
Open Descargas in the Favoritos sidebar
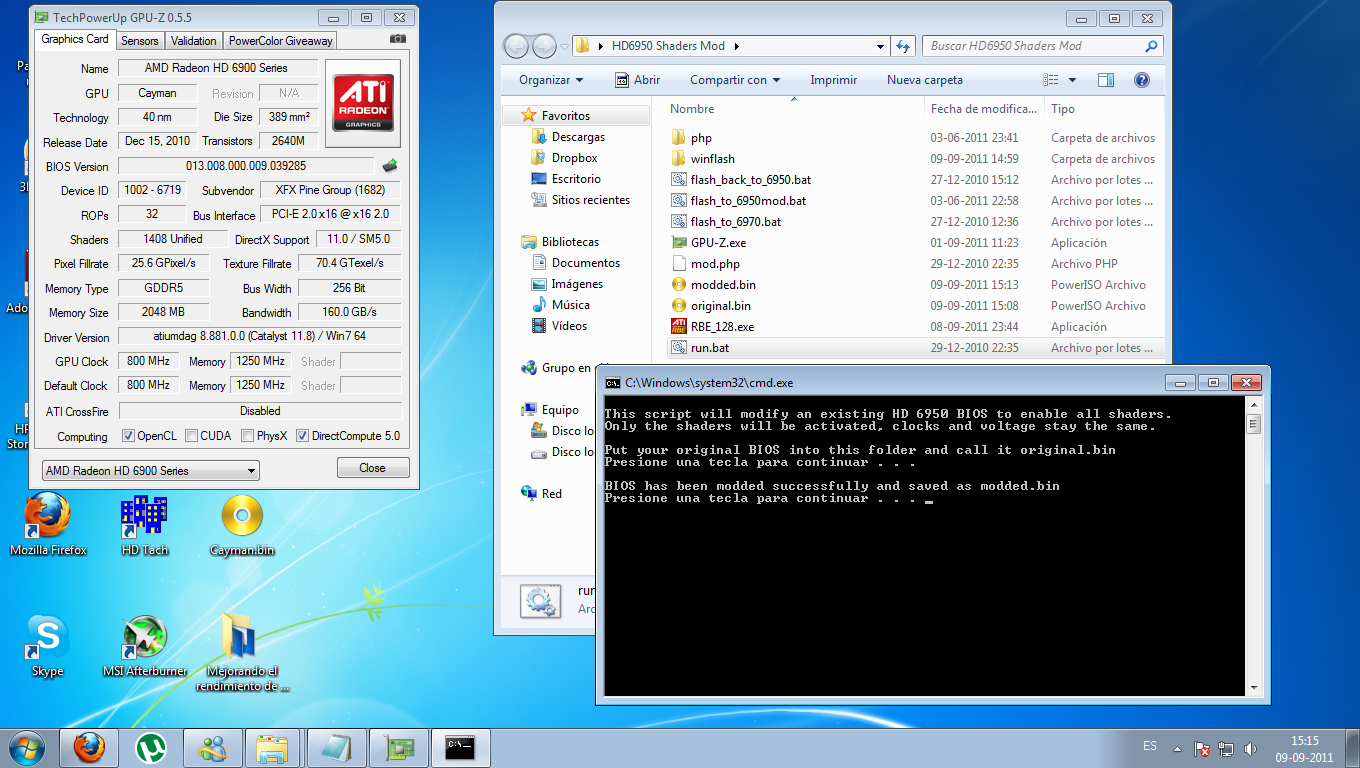pyautogui.click(x=578, y=137)
